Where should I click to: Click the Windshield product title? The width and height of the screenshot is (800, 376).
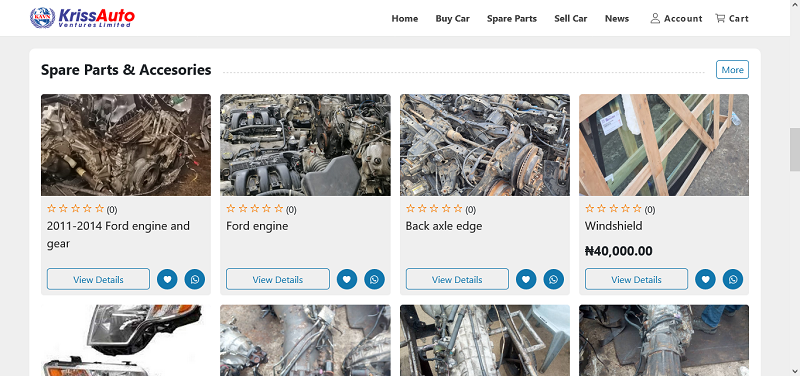click(x=614, y=226)
